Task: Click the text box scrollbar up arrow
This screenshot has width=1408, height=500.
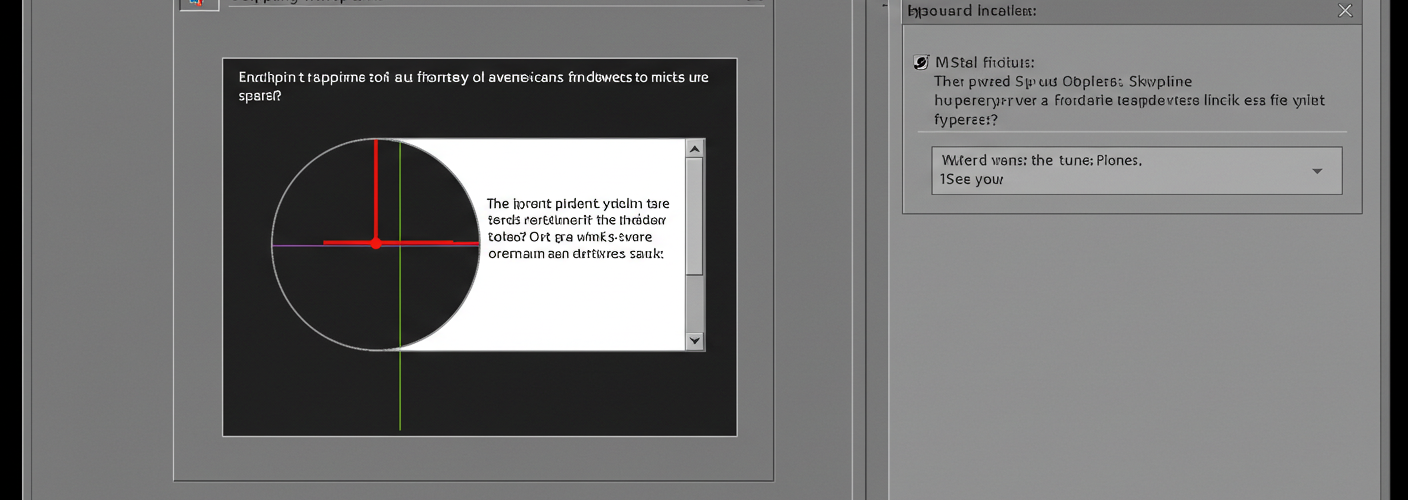Action: point(695,148)
